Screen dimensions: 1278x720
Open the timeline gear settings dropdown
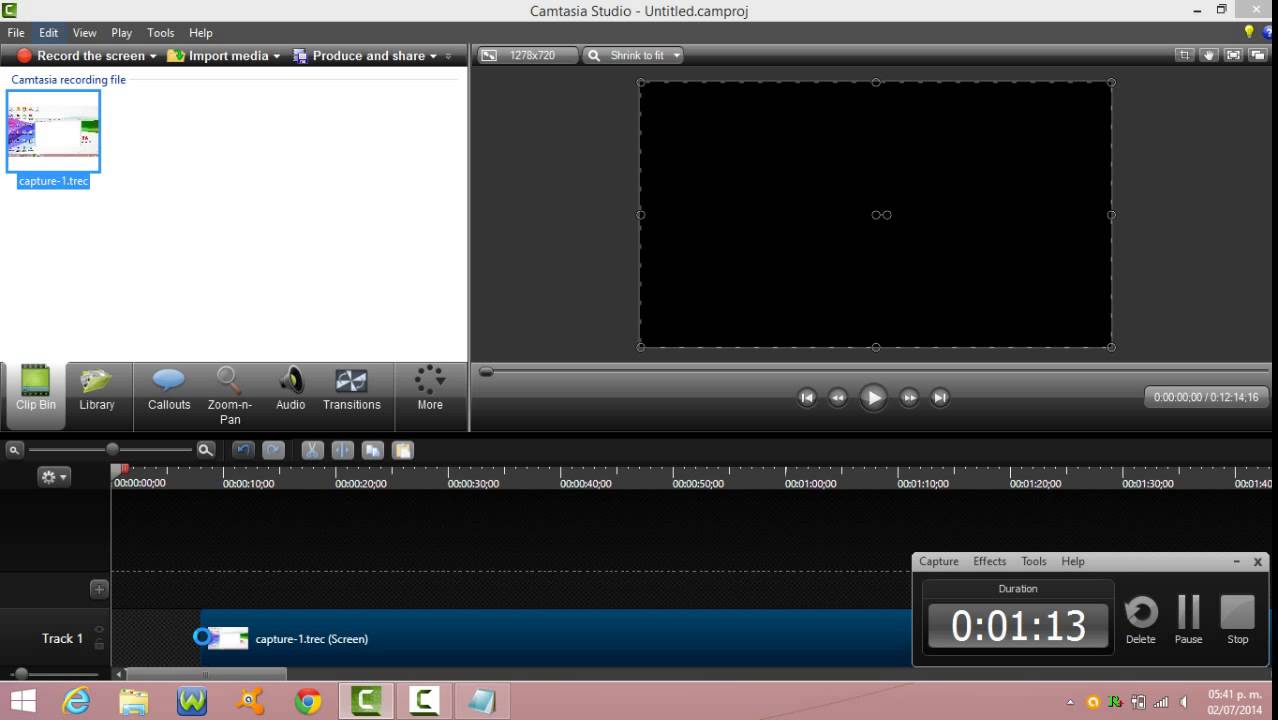53,477
